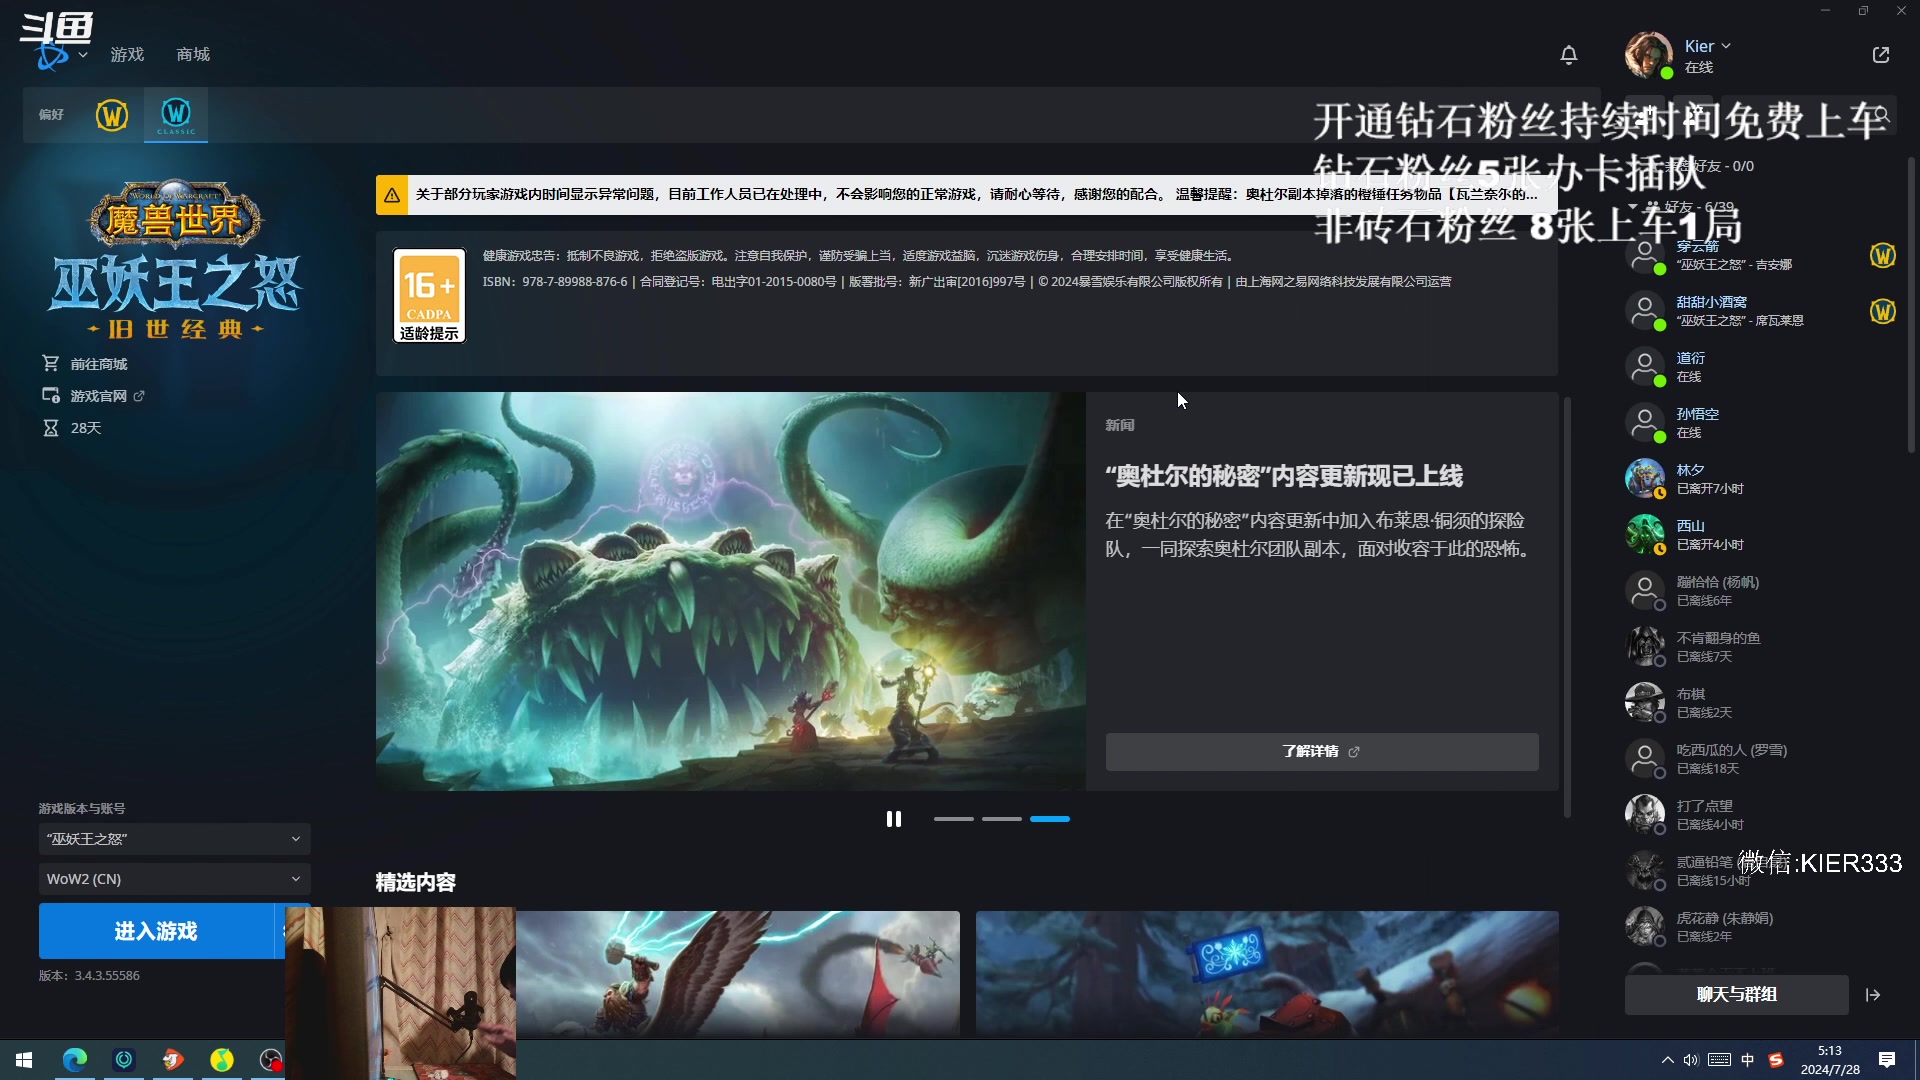Open 不肯翻身的鱼's avatar

coord(1645,646)
